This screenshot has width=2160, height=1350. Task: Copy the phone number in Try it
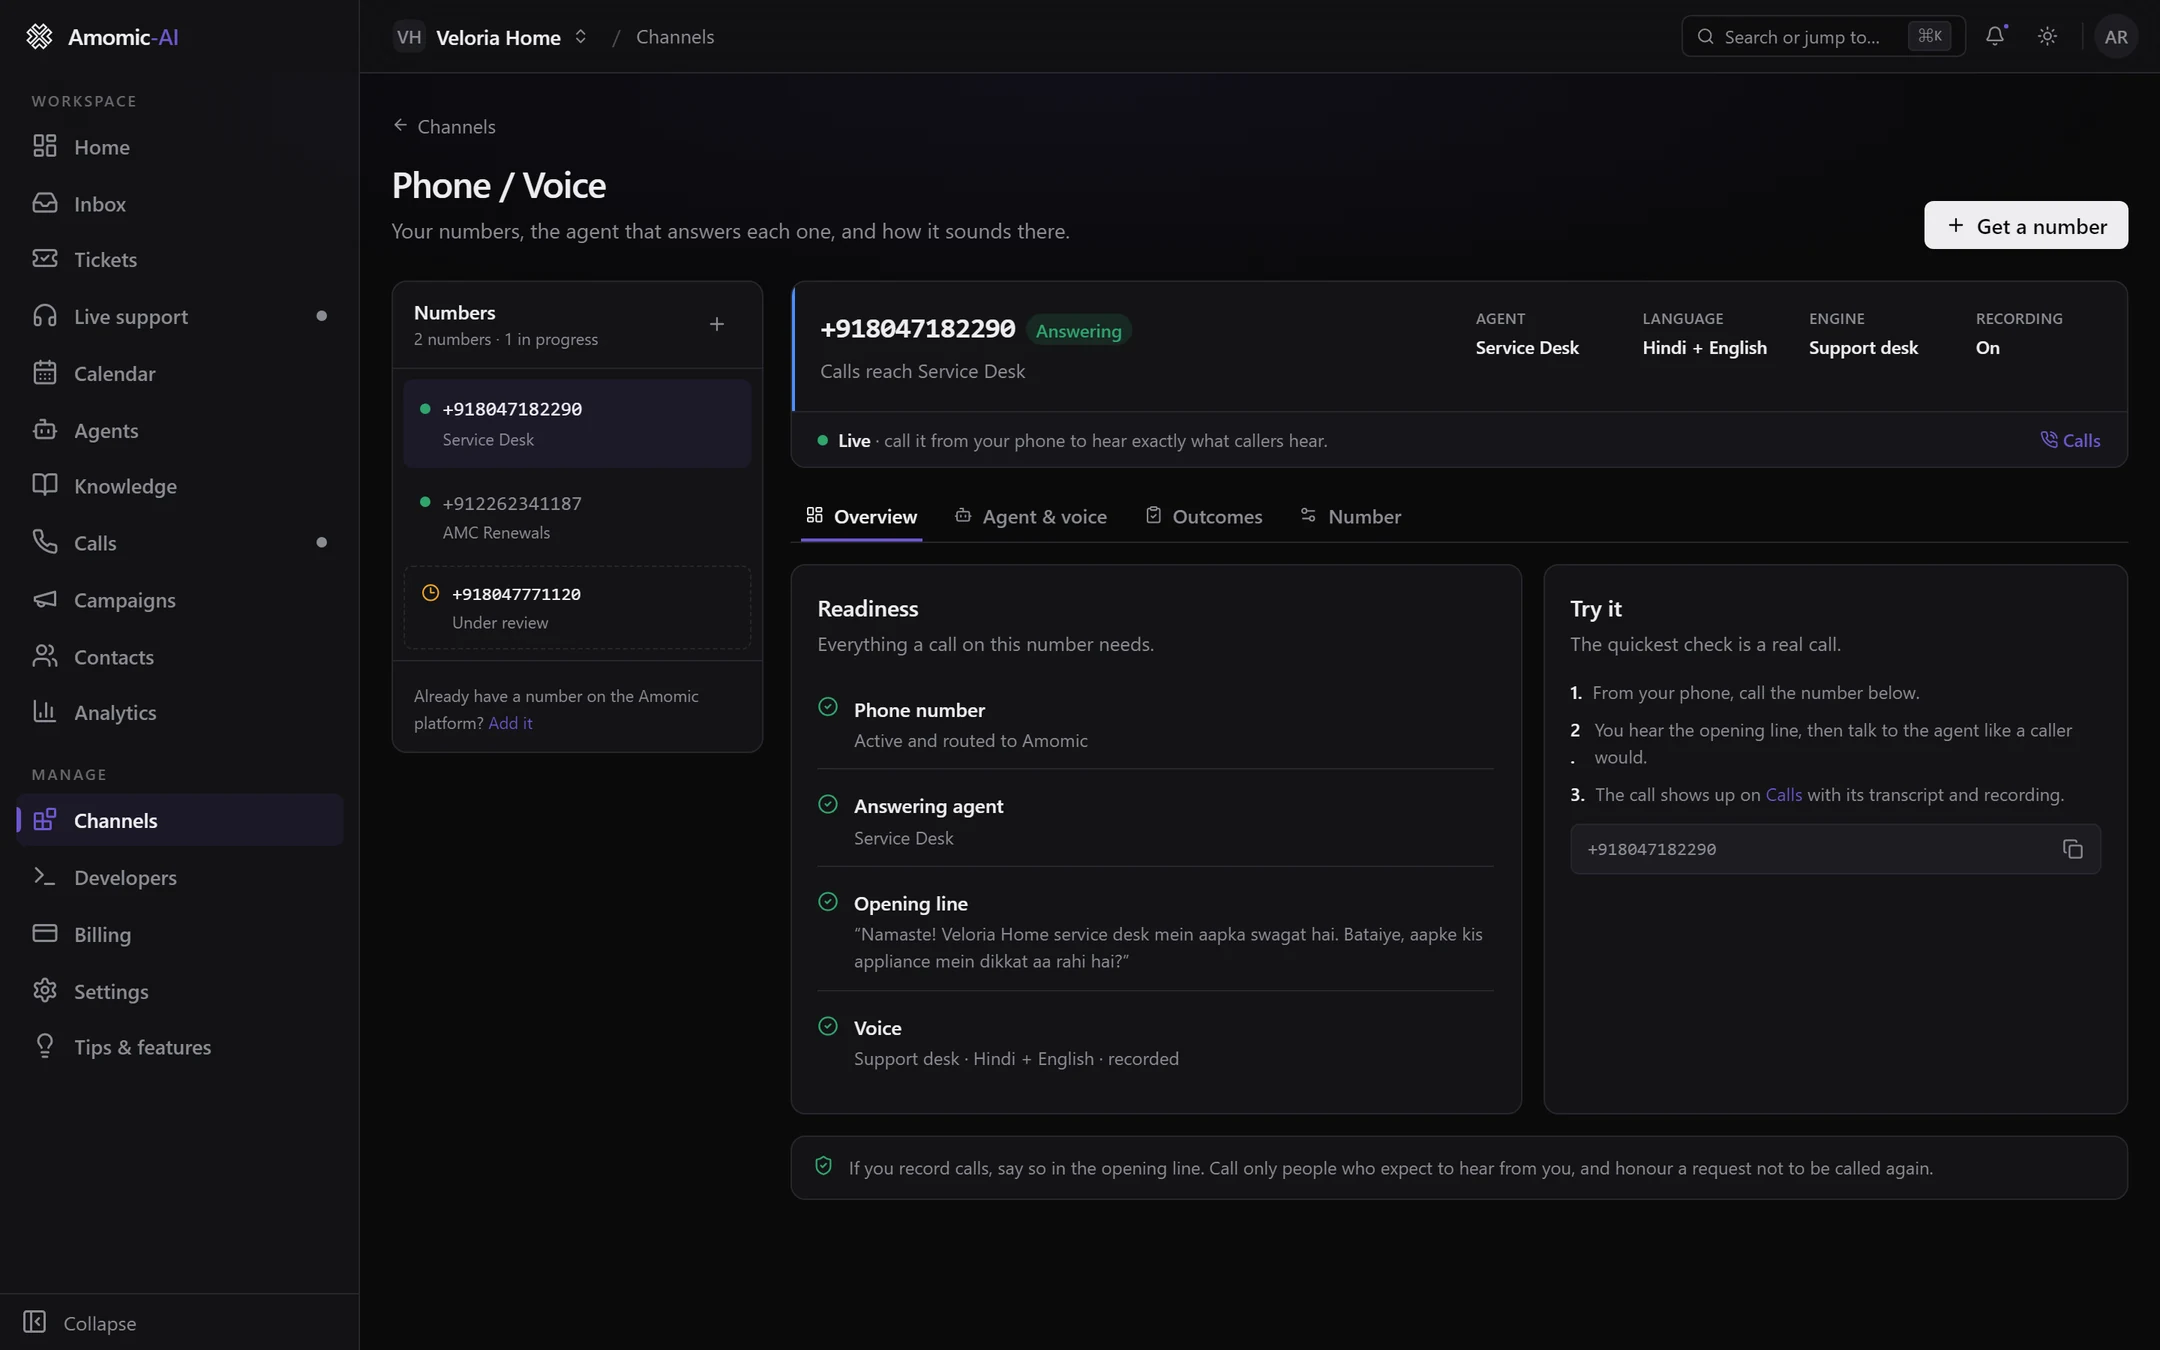tap(2072, 849)
